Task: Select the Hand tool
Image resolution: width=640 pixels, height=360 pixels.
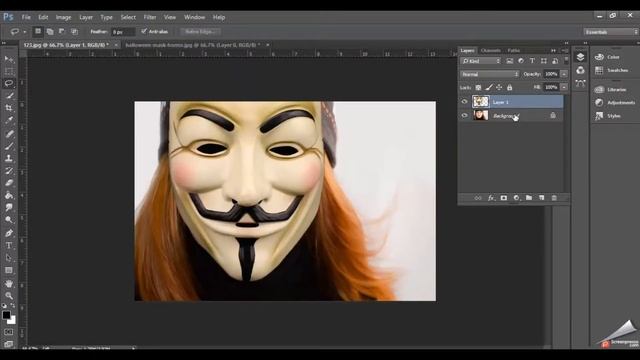Action: (x=9, y=283)
